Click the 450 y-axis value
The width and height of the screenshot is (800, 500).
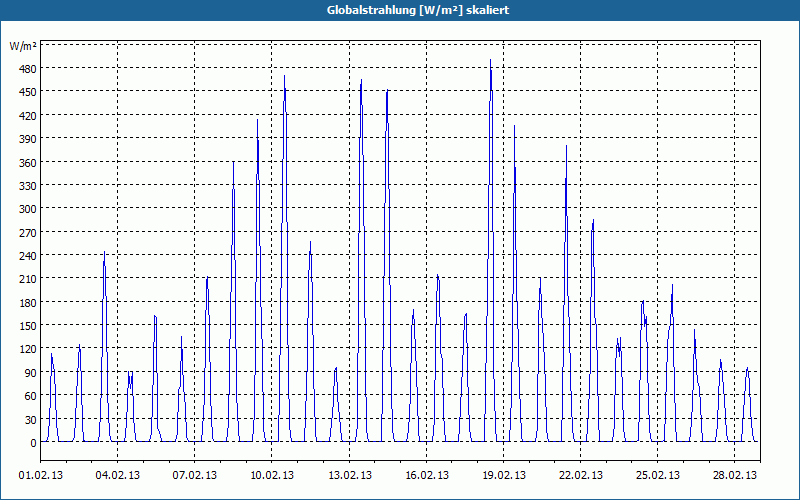point(27,92)
